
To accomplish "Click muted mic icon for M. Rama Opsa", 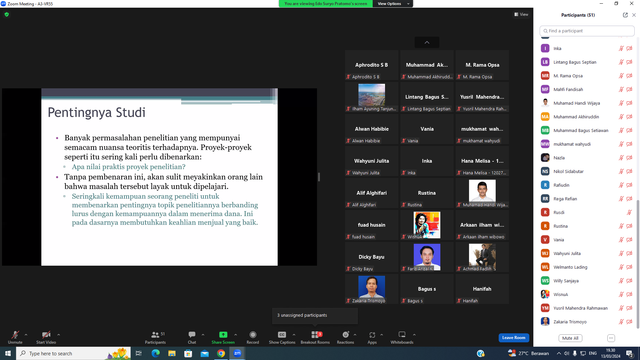I will [x=621, y=76].
